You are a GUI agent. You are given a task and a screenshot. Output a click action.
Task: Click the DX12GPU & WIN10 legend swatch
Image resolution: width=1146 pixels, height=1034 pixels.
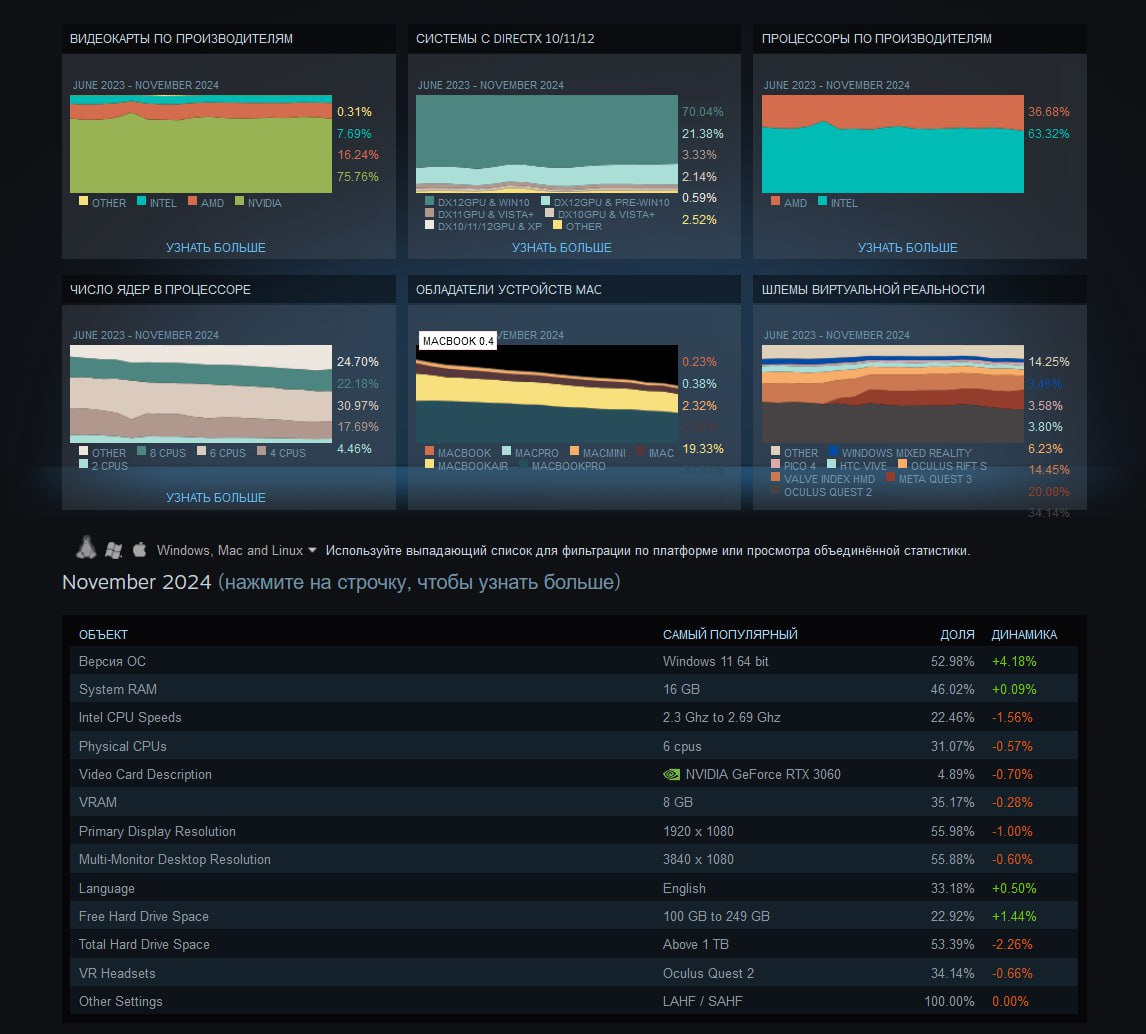pos(429,201)
